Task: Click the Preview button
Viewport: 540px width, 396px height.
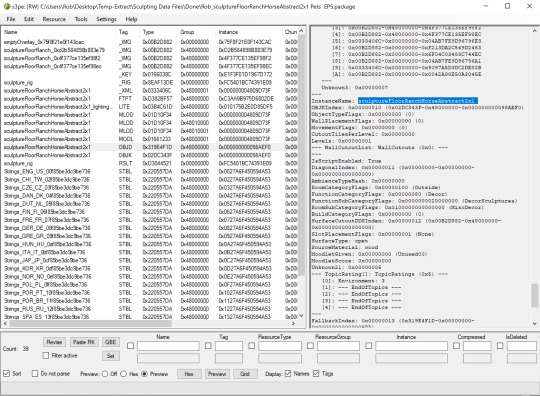Action: click(217, 374)
